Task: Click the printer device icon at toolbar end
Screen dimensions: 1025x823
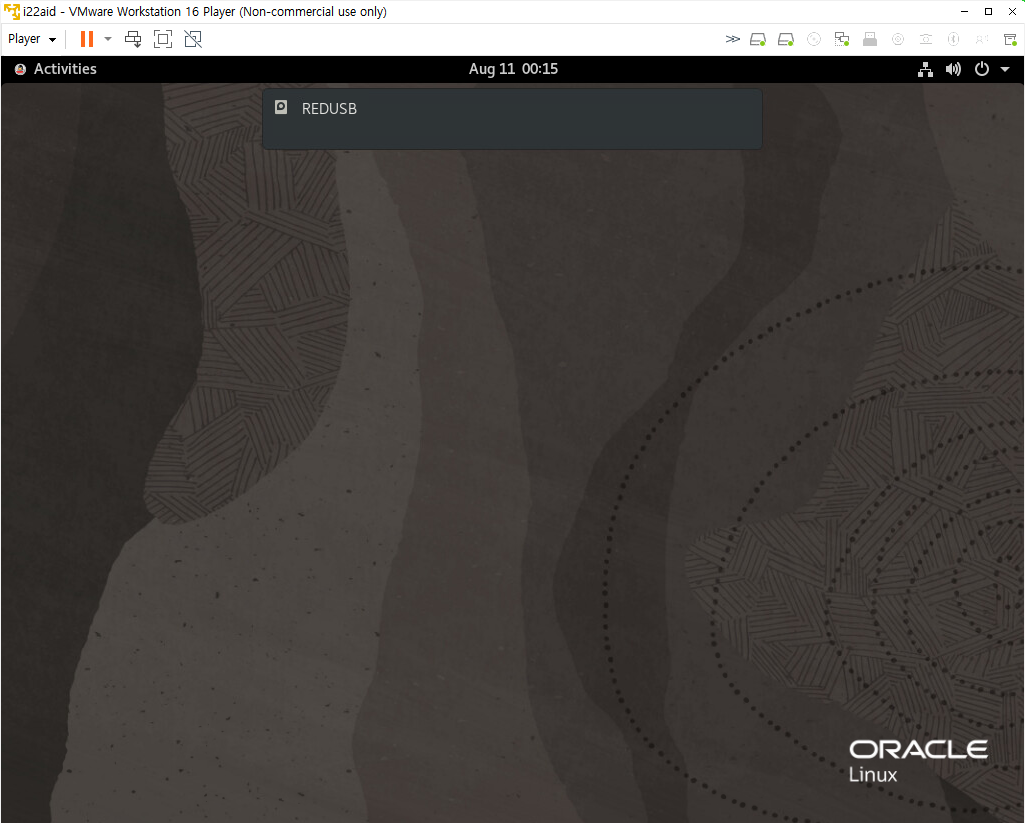Action: coord(1010,39)
